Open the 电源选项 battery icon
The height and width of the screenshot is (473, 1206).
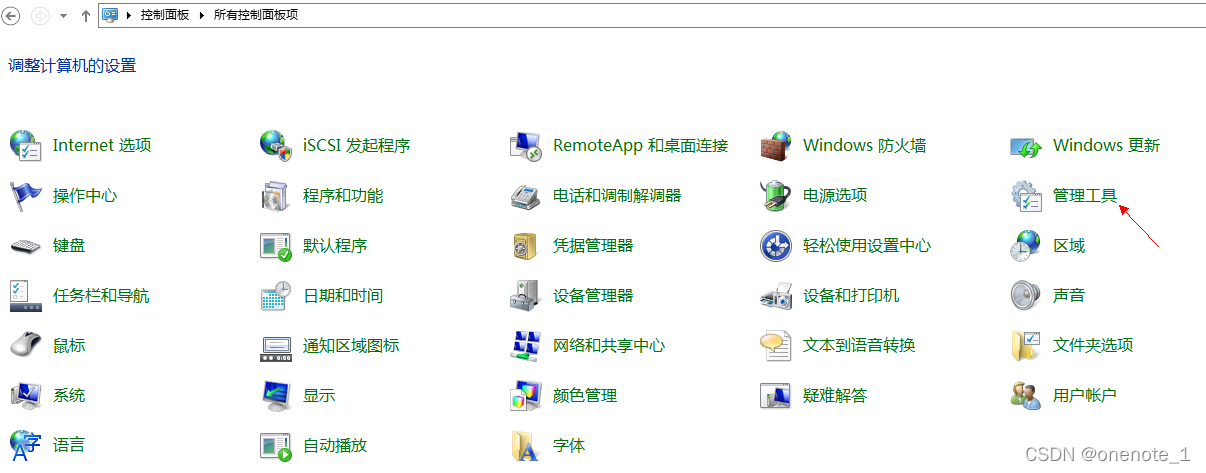pyautogui.click(x=776, y=195)
